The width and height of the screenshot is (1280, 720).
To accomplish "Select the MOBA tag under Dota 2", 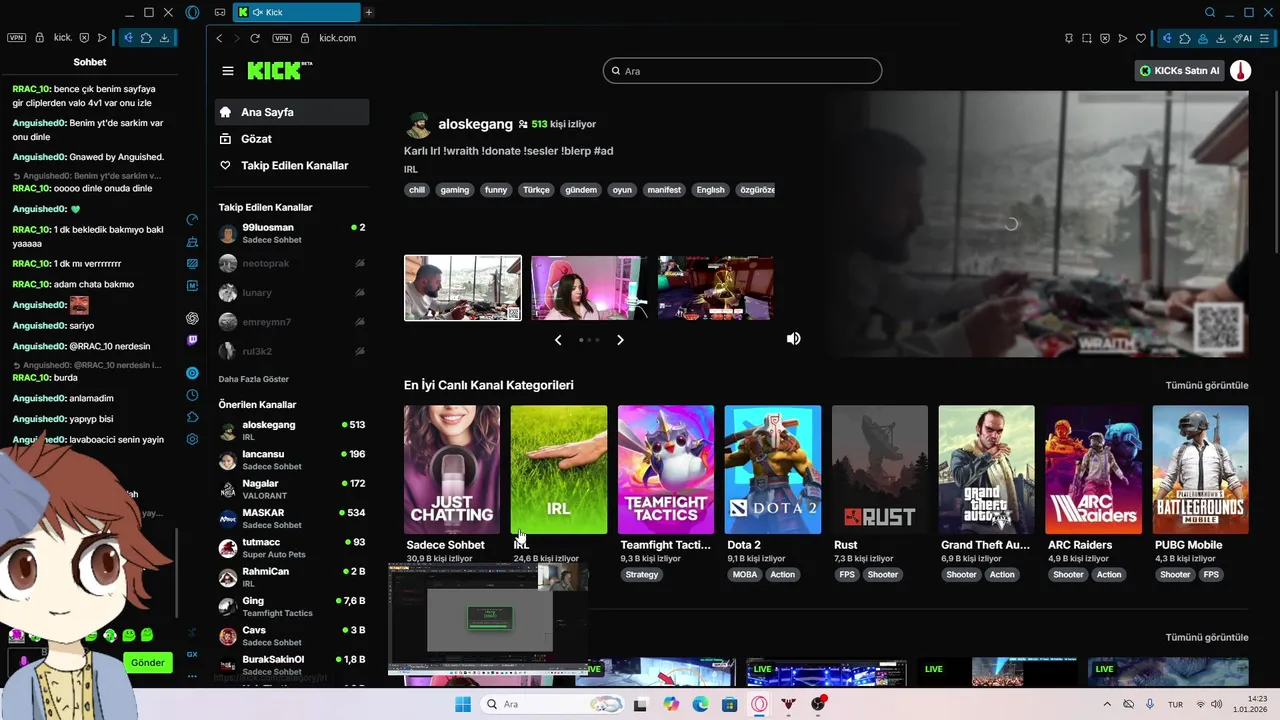I will (x=745, y=575).
